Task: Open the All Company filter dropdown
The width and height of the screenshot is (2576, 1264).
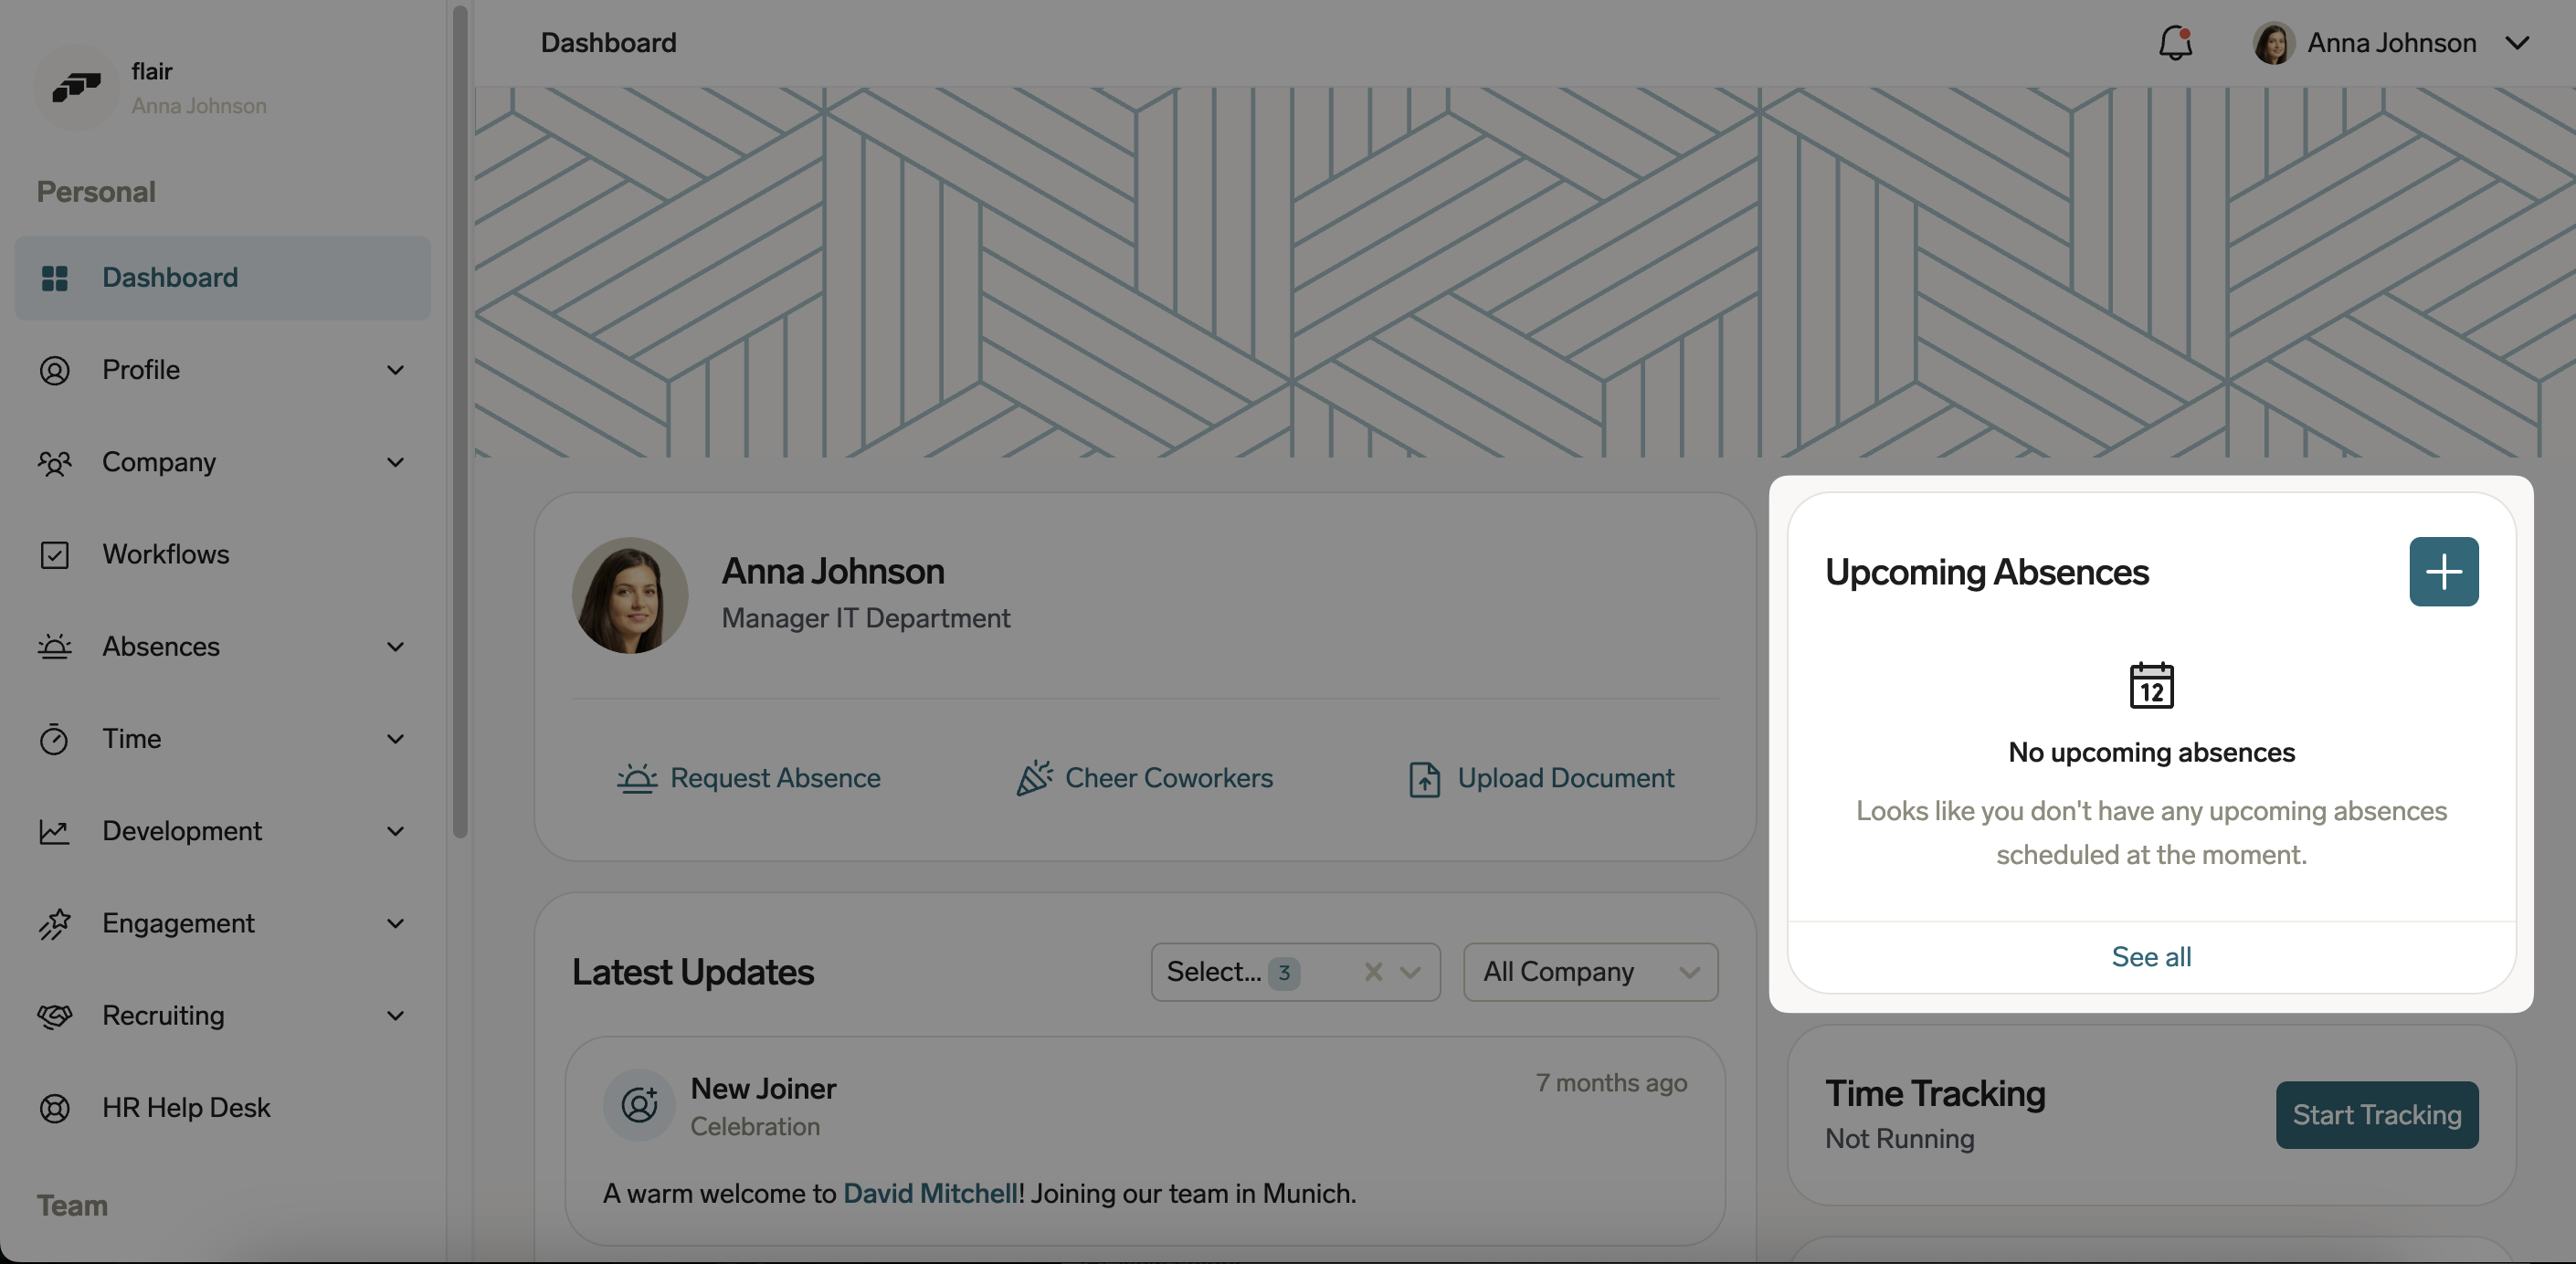Action: click(1690, 972)
